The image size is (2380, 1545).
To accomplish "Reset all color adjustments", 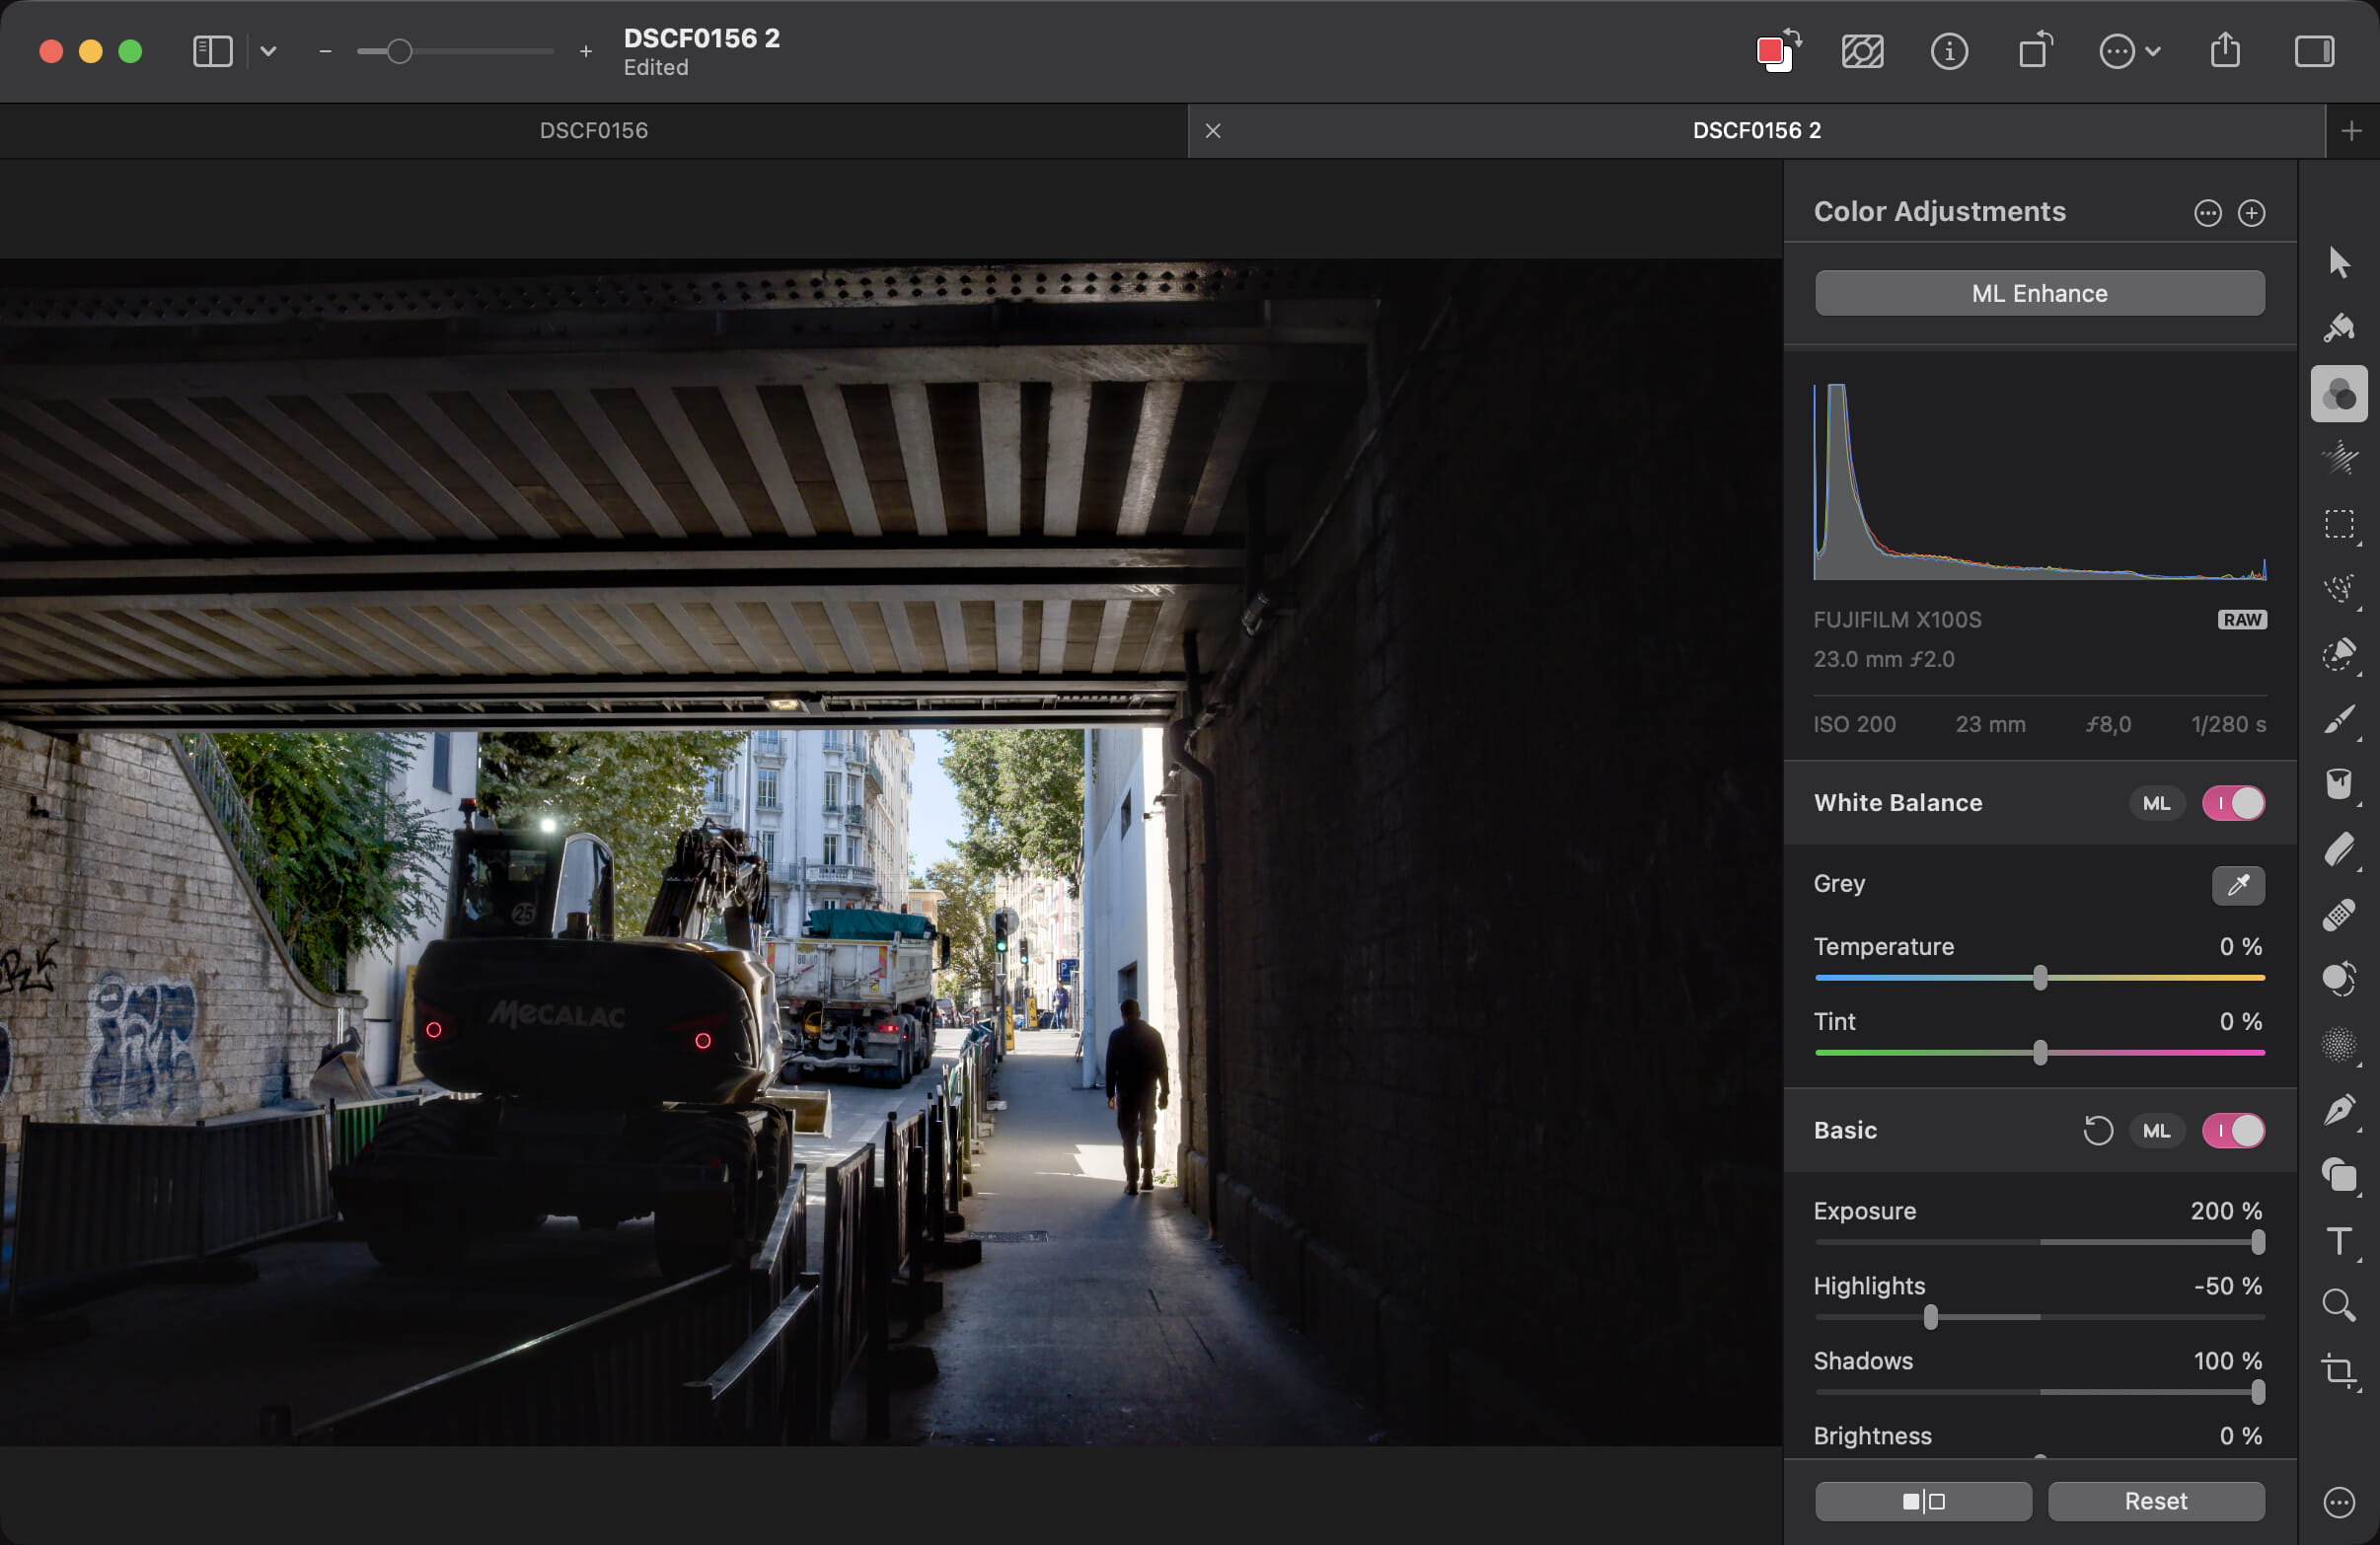I will coord(2155,1500).
